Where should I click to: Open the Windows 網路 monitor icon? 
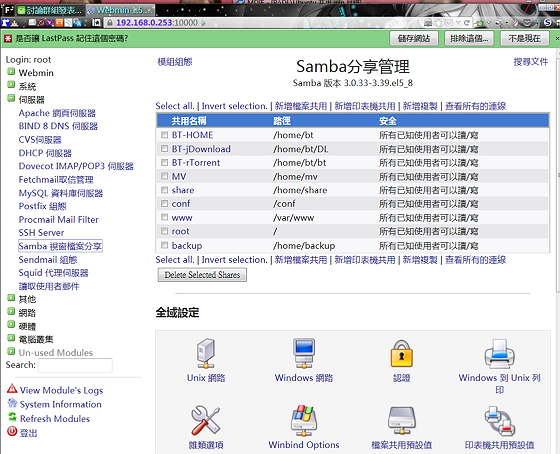pyautogui.click(x=304, y=353)
